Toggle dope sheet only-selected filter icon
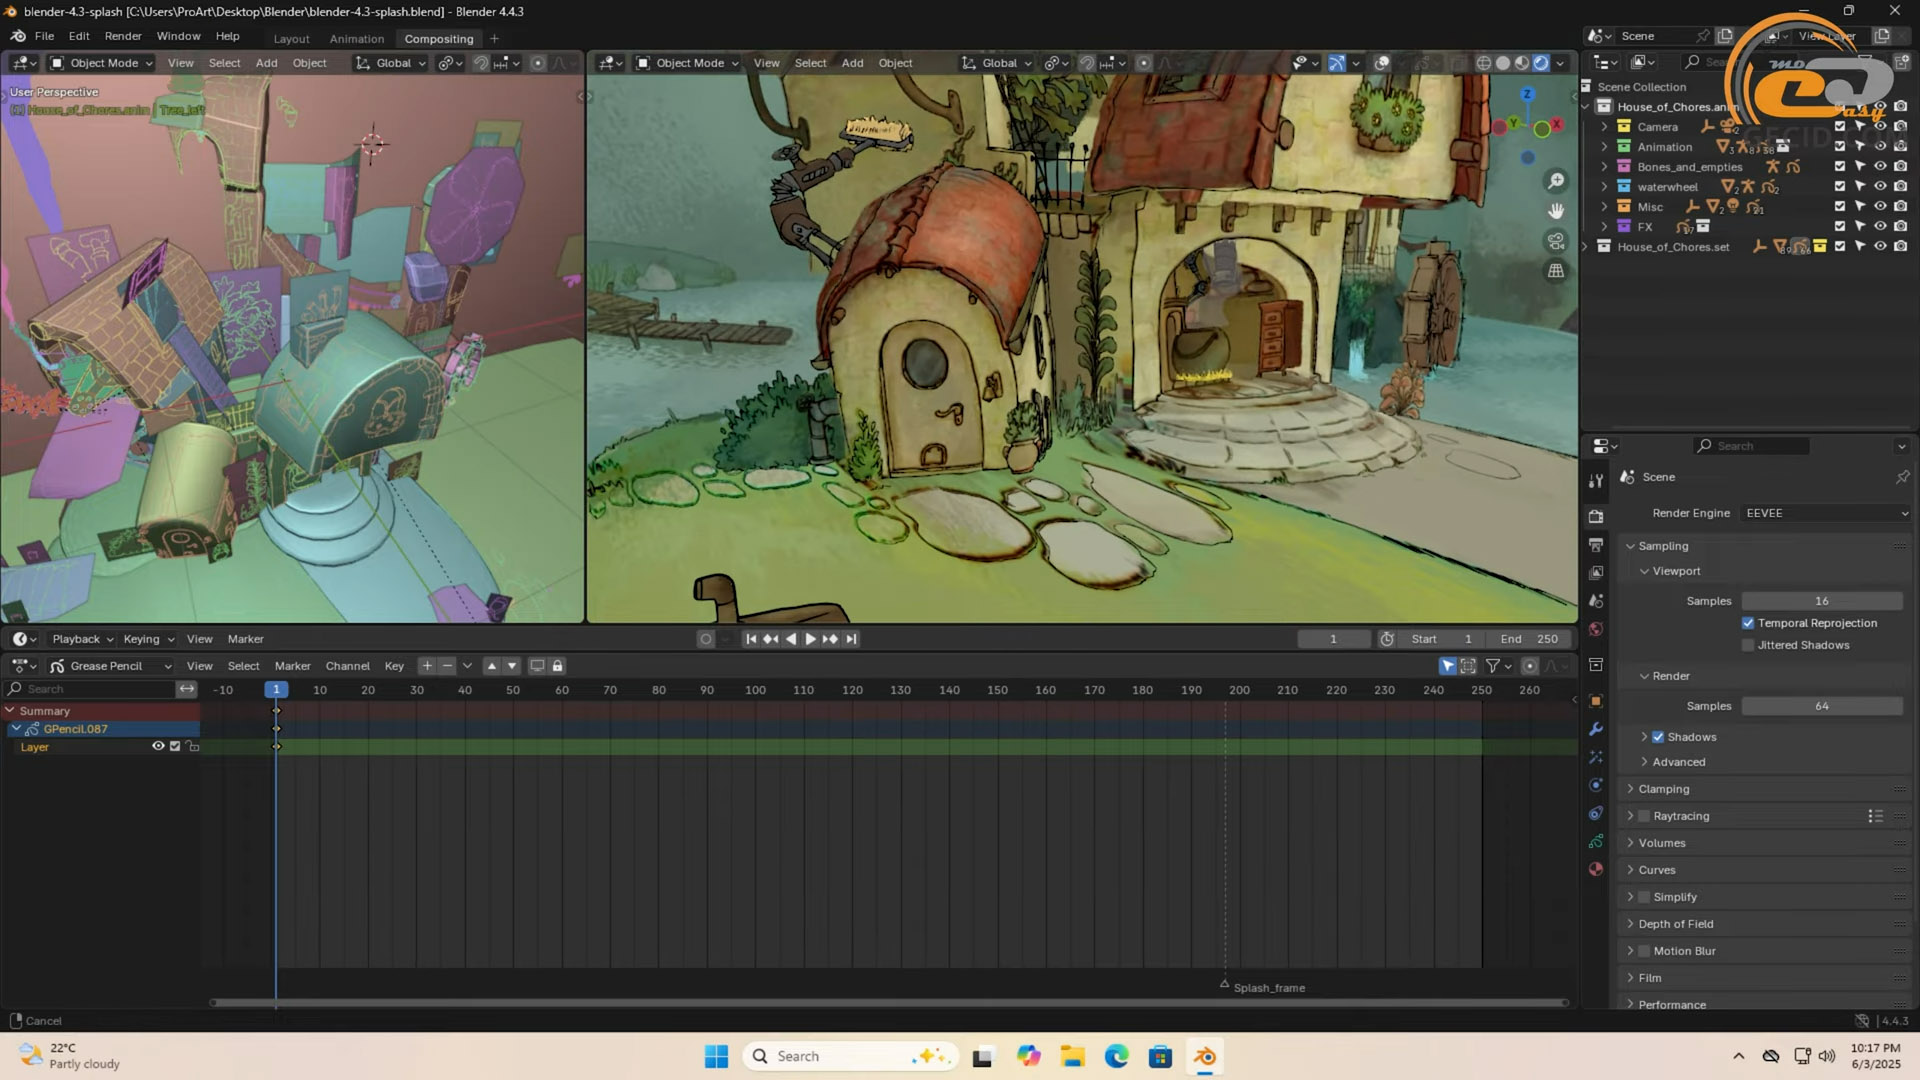This screenshot has height=1080, width=1920. tap(1448, 666)
